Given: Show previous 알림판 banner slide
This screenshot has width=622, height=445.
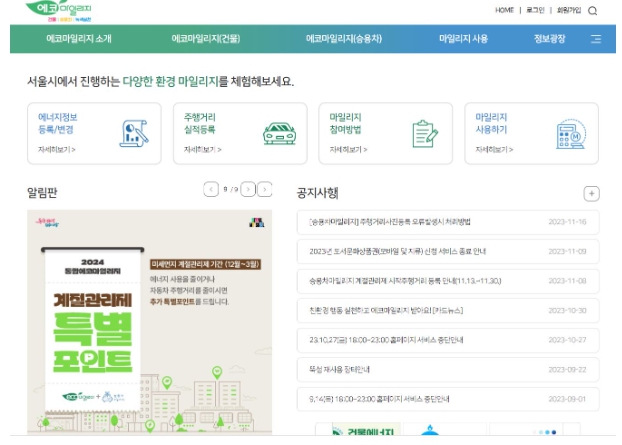Looking at the screenshot, I should click(x=211, y=188).
